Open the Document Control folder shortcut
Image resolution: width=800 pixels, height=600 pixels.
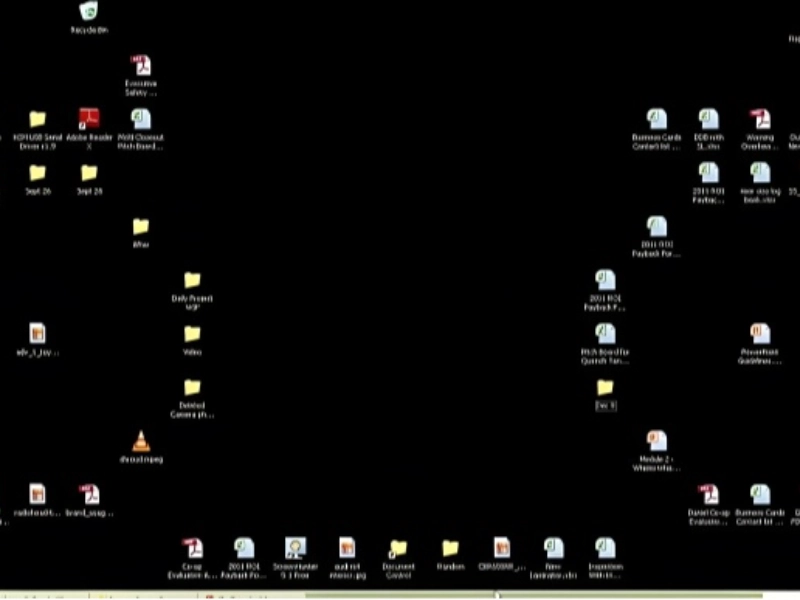click(x=398, y=548)
